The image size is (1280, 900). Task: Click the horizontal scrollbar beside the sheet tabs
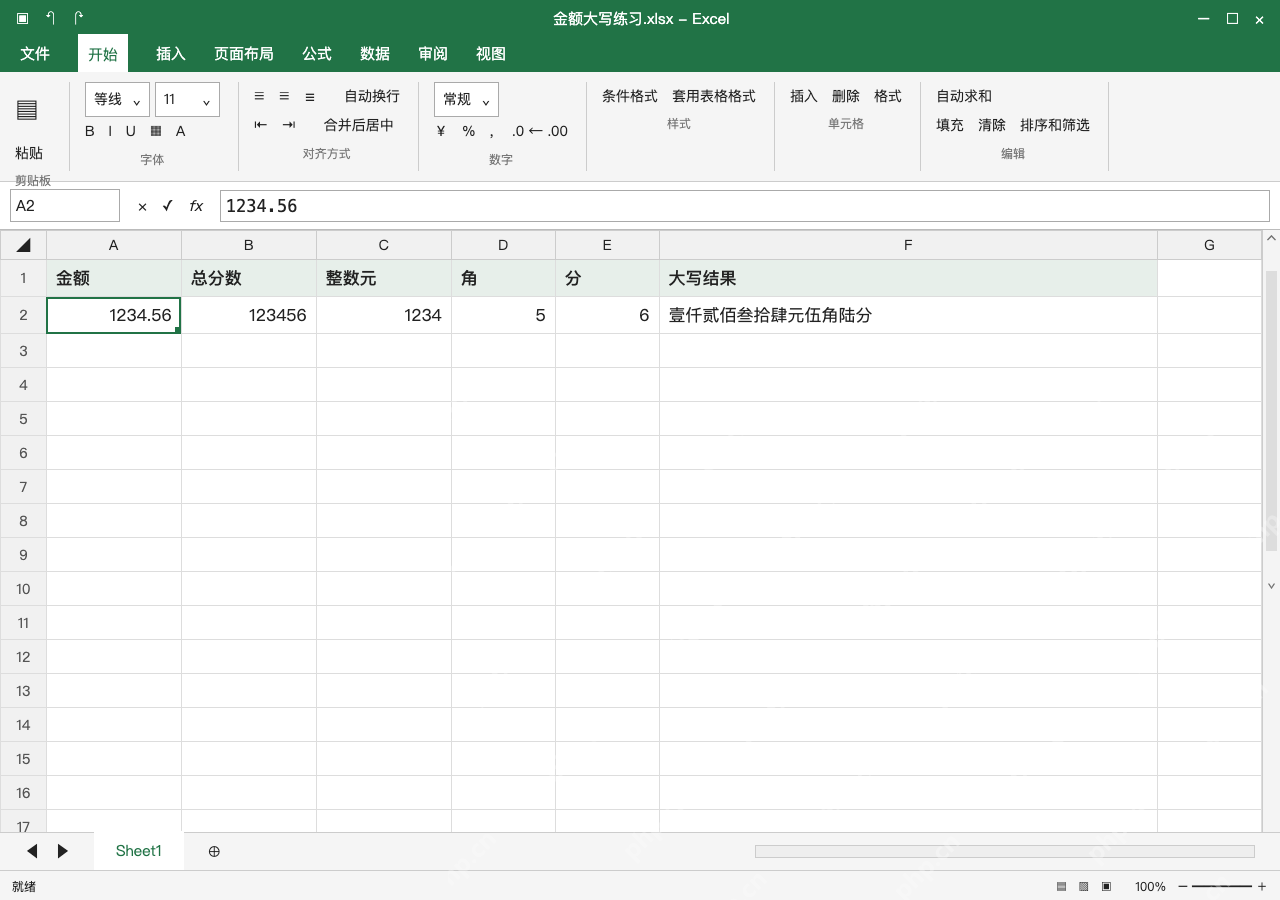pos(1005,851)
